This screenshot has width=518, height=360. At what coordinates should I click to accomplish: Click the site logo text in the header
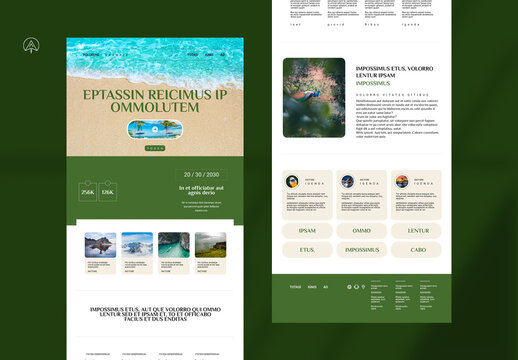(x=91, y=55)
